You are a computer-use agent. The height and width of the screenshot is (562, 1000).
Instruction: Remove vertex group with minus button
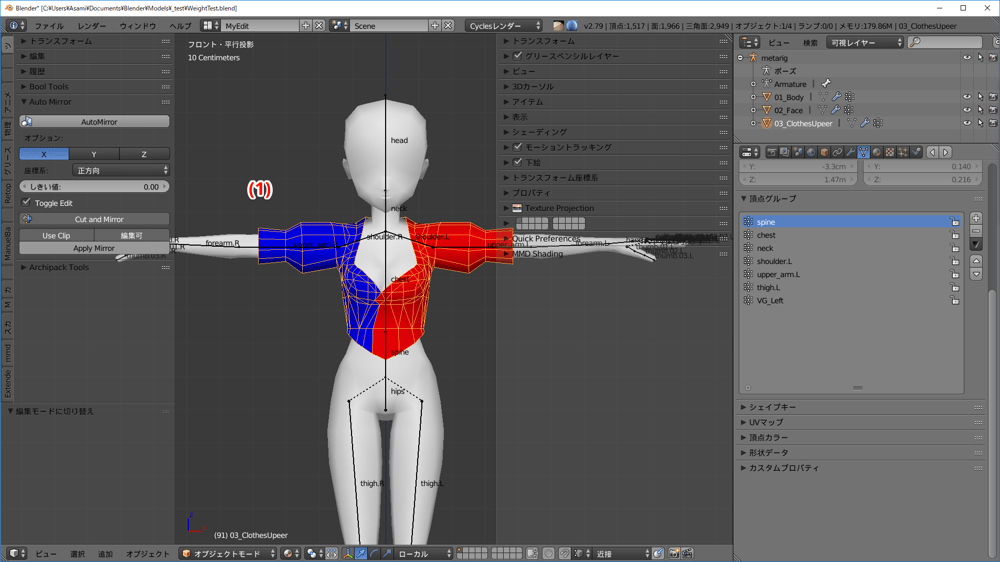pyautogui.click(x=976, y=231)
